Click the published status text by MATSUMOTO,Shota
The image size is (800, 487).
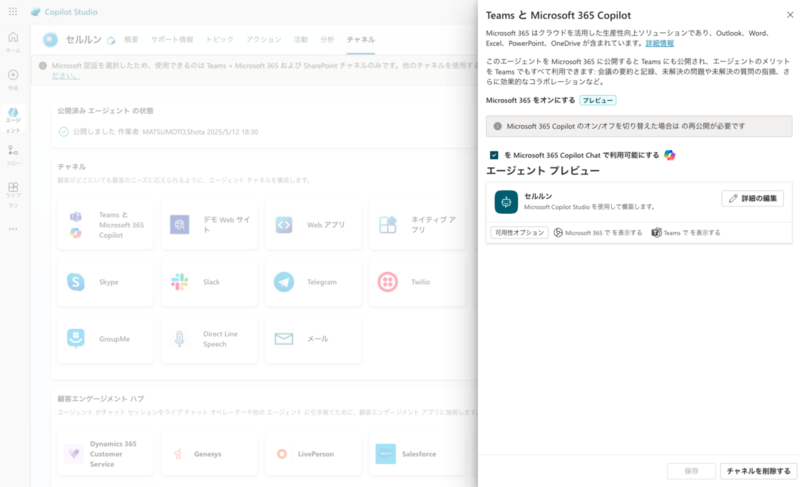coord(165,132)
